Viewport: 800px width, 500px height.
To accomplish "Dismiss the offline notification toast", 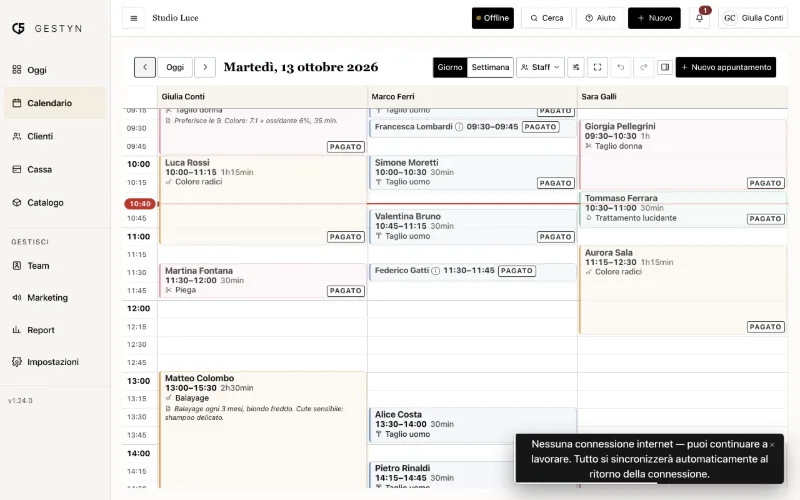I will coord(772,445).
